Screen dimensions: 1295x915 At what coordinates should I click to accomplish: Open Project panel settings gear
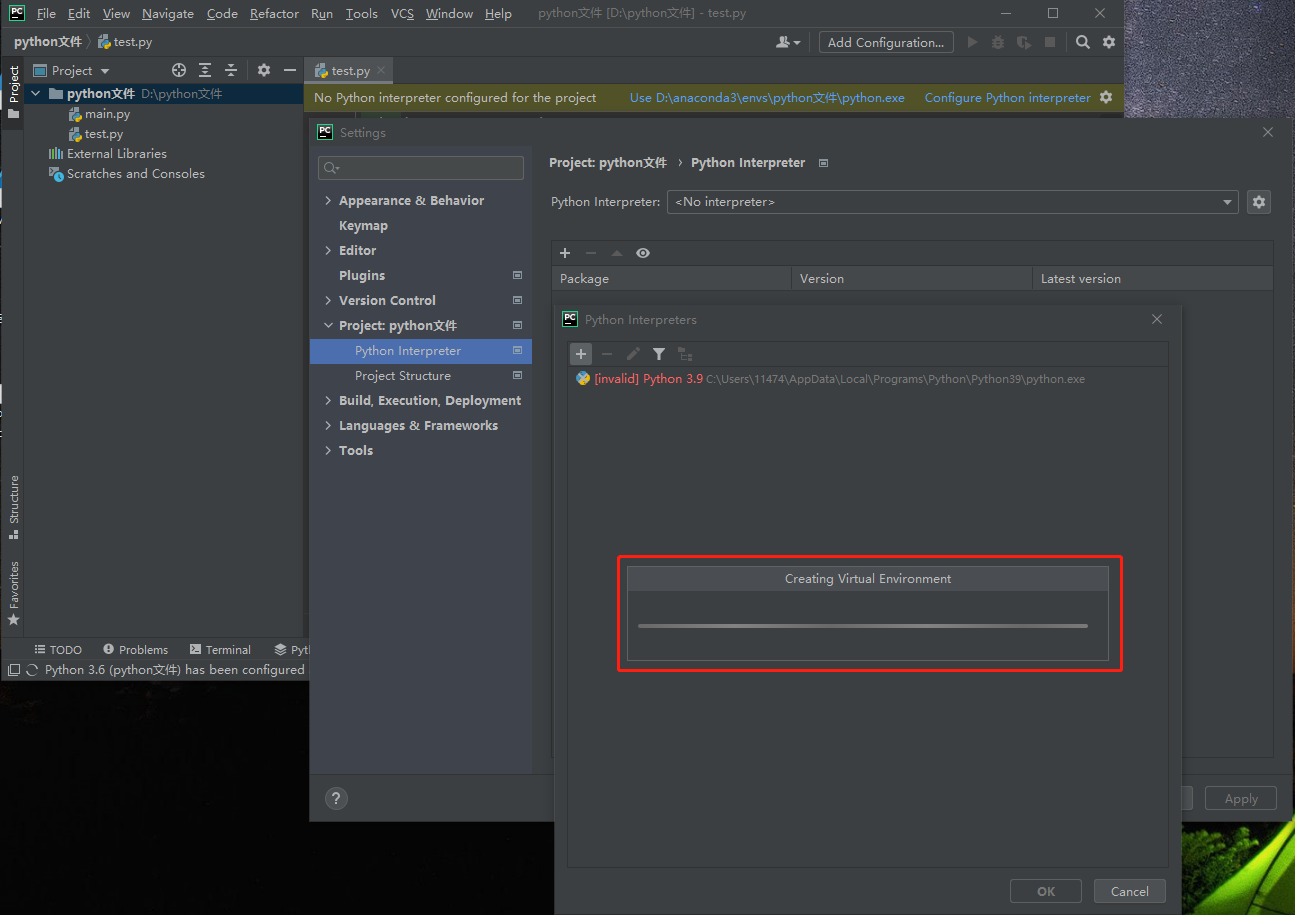click(264, 70)
